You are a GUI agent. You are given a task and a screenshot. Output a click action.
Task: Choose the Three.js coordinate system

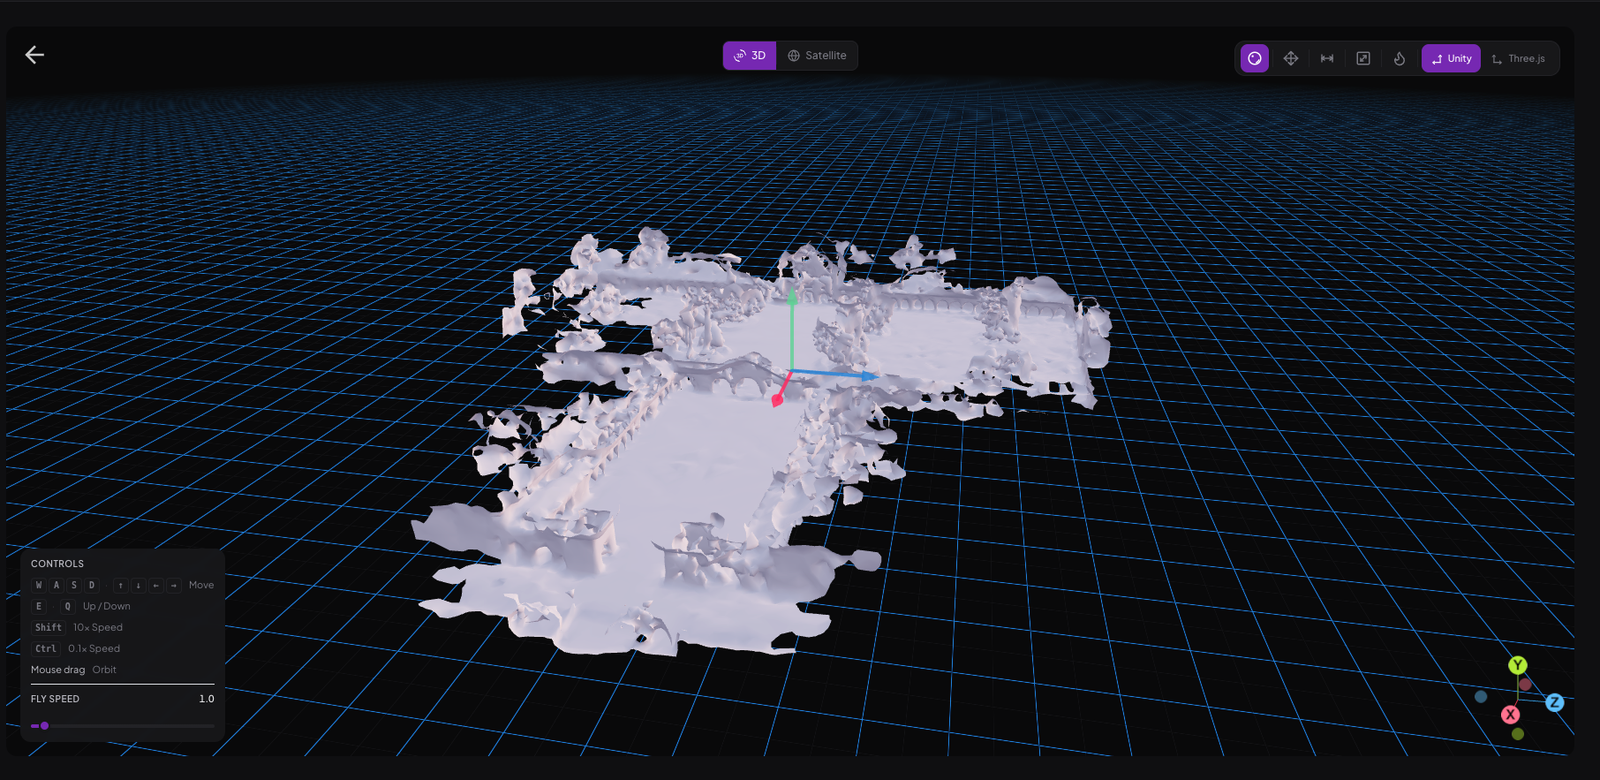[1518, 58]
